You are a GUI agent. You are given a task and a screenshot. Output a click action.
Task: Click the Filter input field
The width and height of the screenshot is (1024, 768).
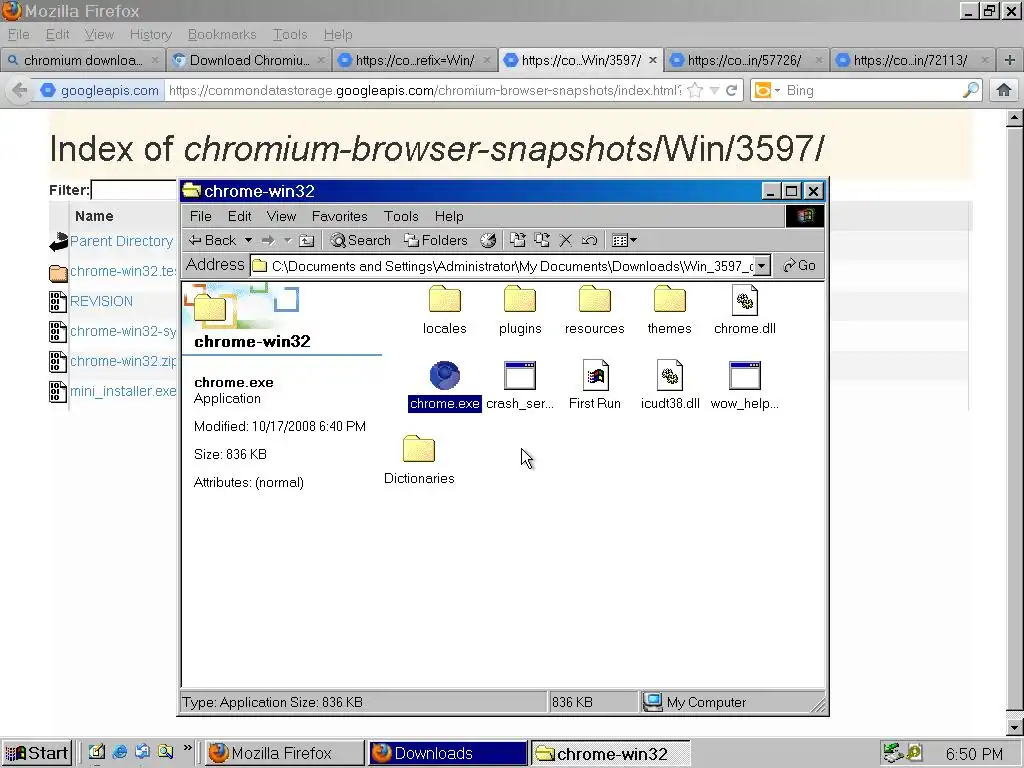point(134,190)
